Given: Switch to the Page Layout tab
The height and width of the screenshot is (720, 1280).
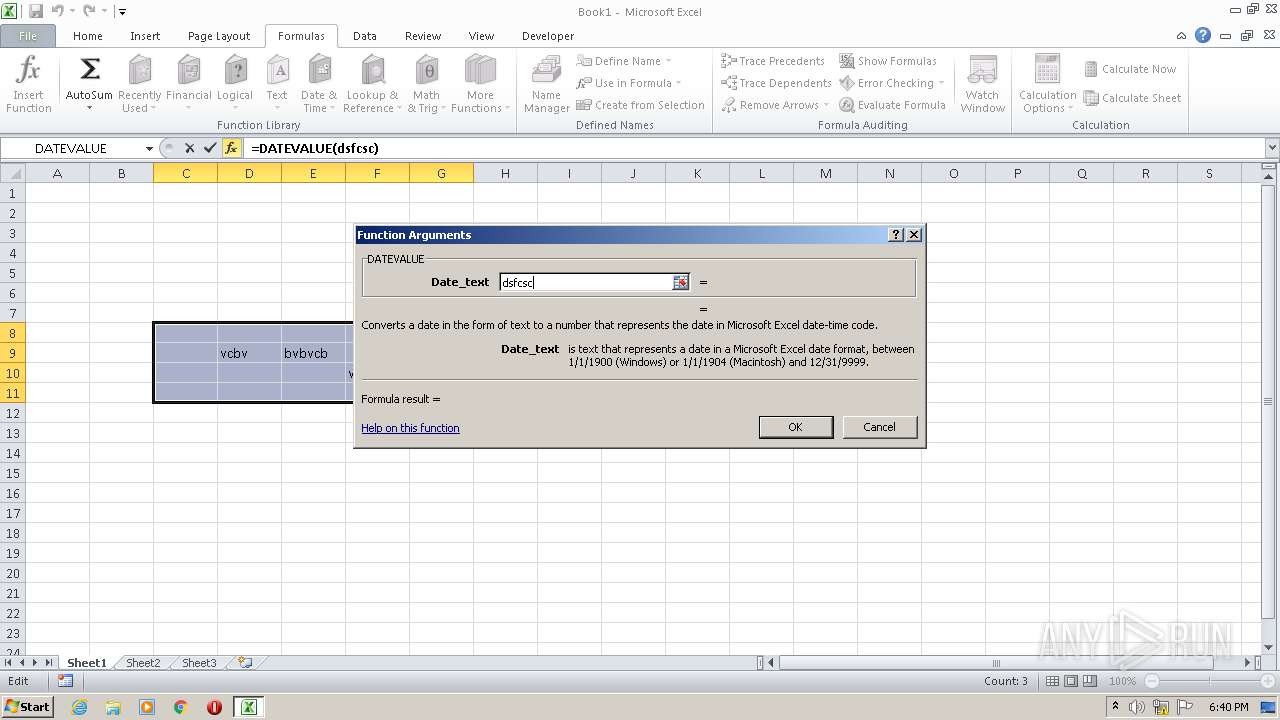Looking at the screenshot, I should [x=219, y=36].
